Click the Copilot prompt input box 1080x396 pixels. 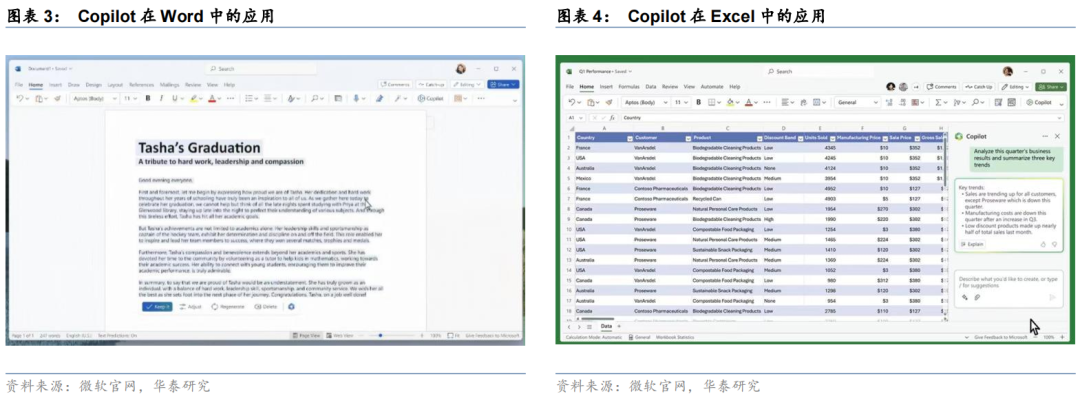(1008, 288)
